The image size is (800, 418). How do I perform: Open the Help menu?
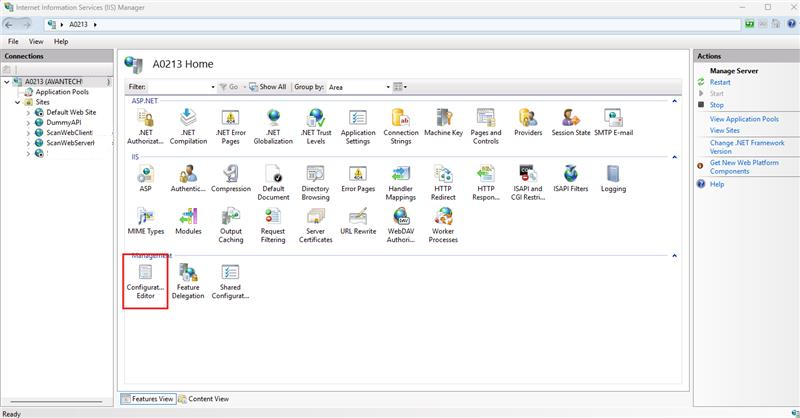pyautogui.click(x=61, y=41)
